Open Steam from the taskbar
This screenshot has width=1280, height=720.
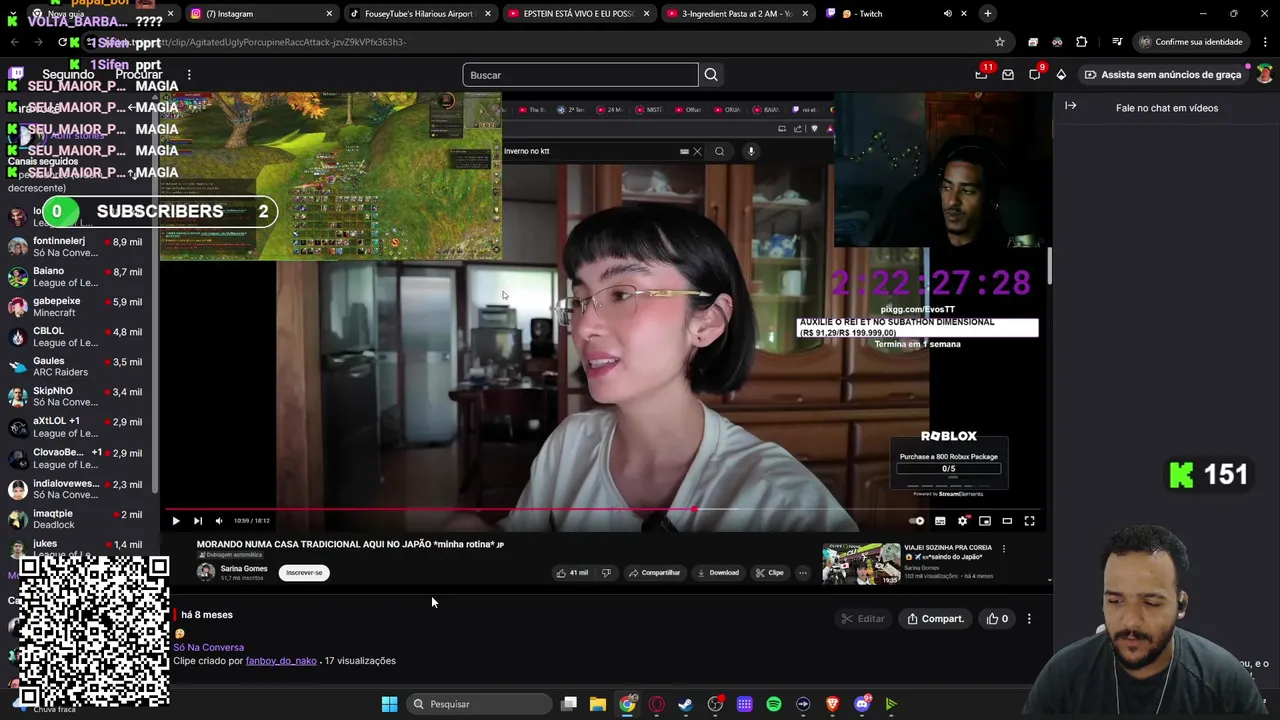click(685, 704)
